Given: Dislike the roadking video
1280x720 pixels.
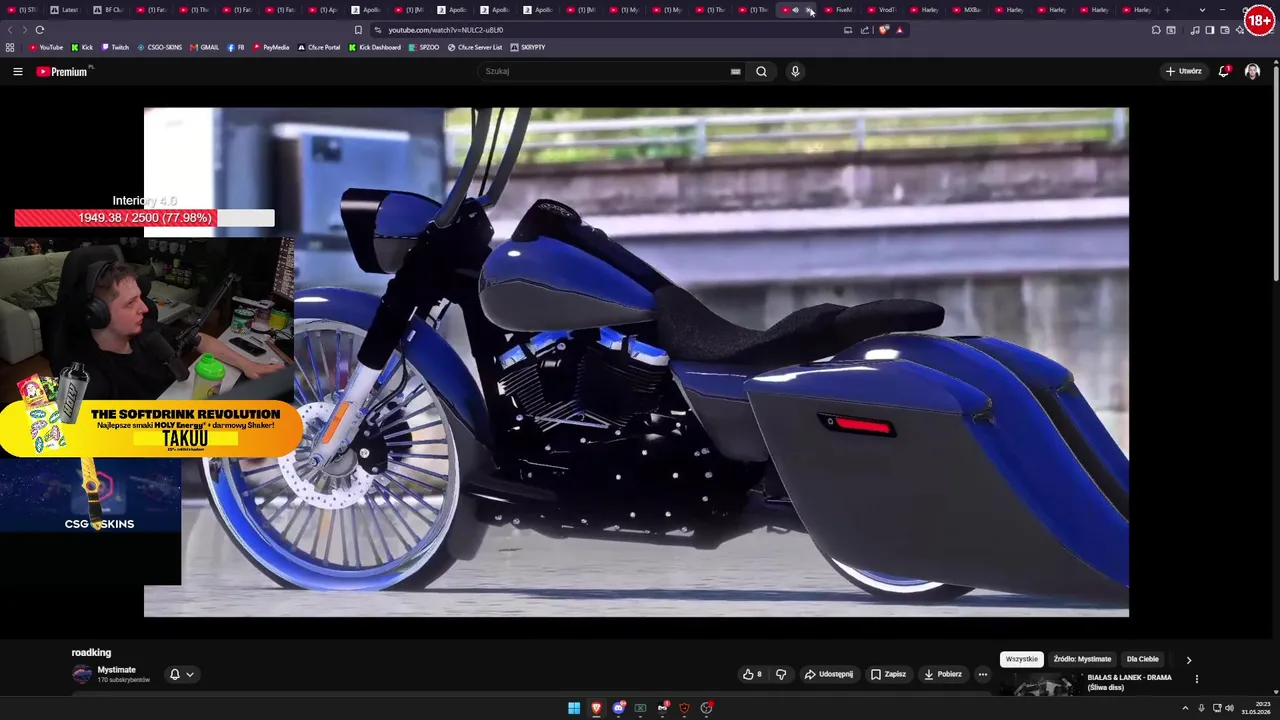Looking at the screenshot, I should [x=781, y=674].
